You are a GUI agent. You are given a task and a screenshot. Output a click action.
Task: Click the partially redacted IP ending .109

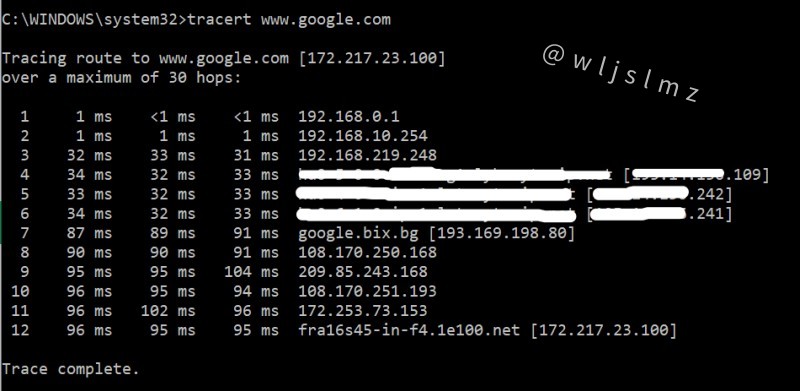tap(696, 175)
